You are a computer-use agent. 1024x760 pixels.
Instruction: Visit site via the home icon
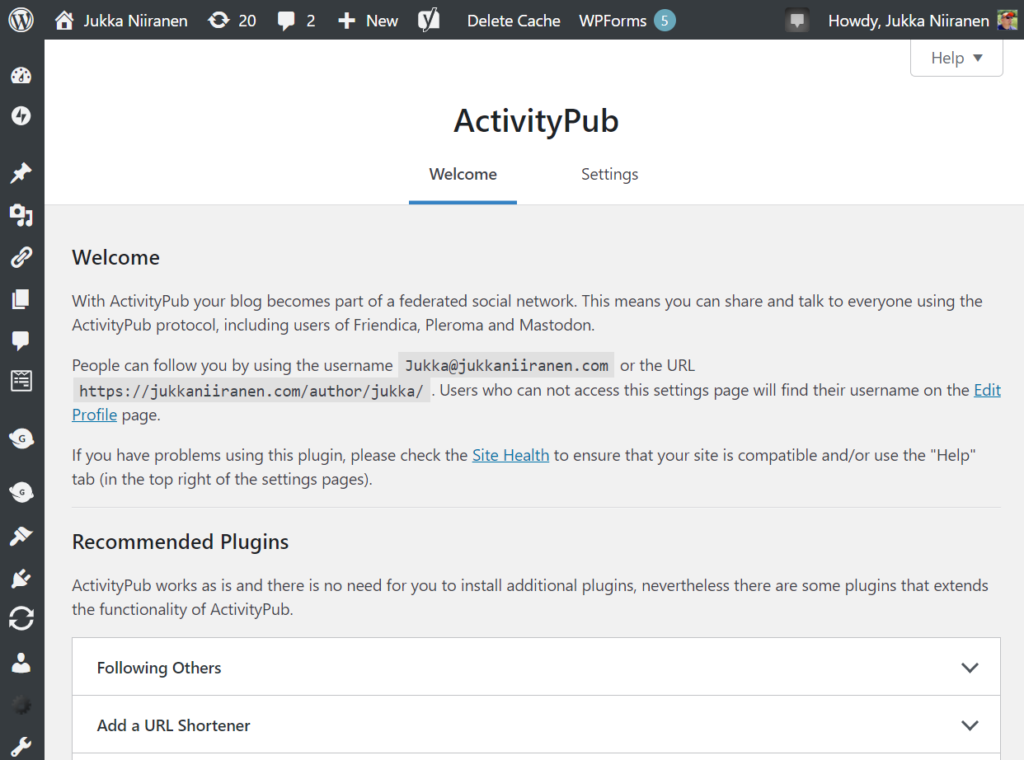[x=64, y=20]
